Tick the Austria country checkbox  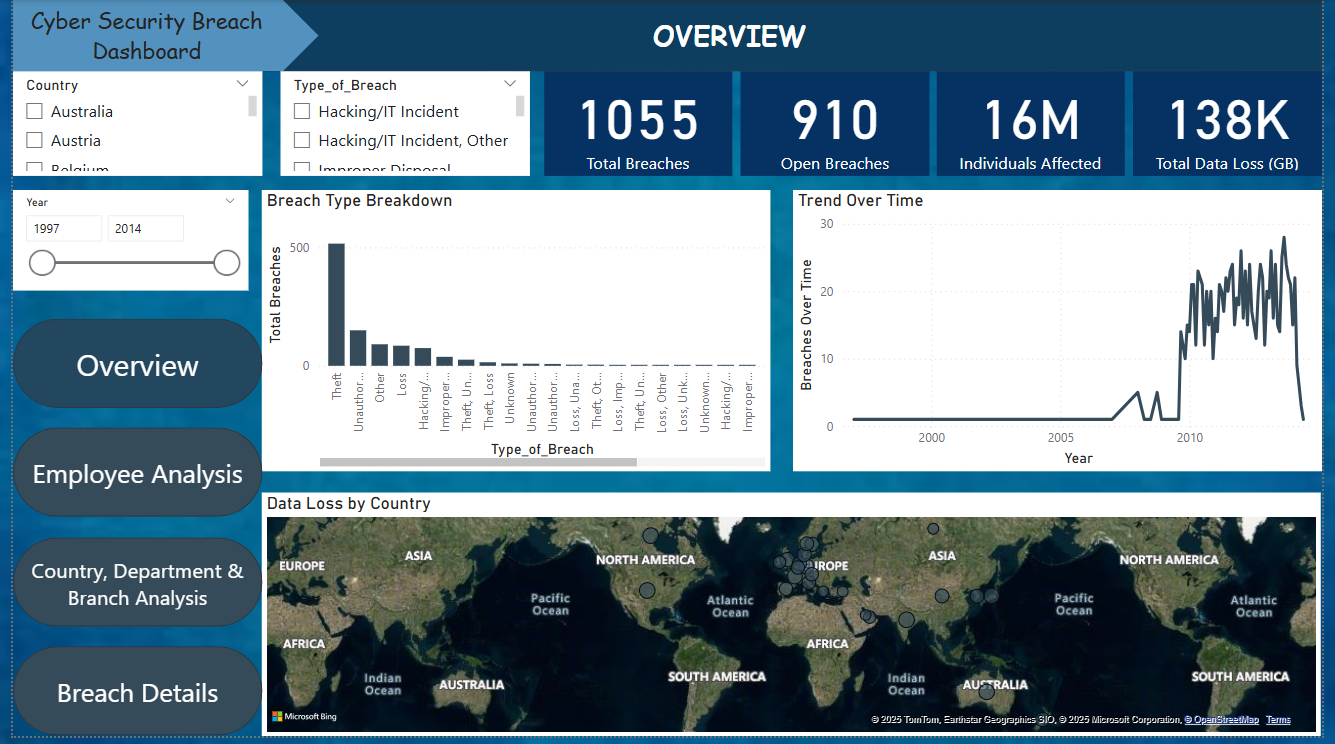[x=35, y=141]
